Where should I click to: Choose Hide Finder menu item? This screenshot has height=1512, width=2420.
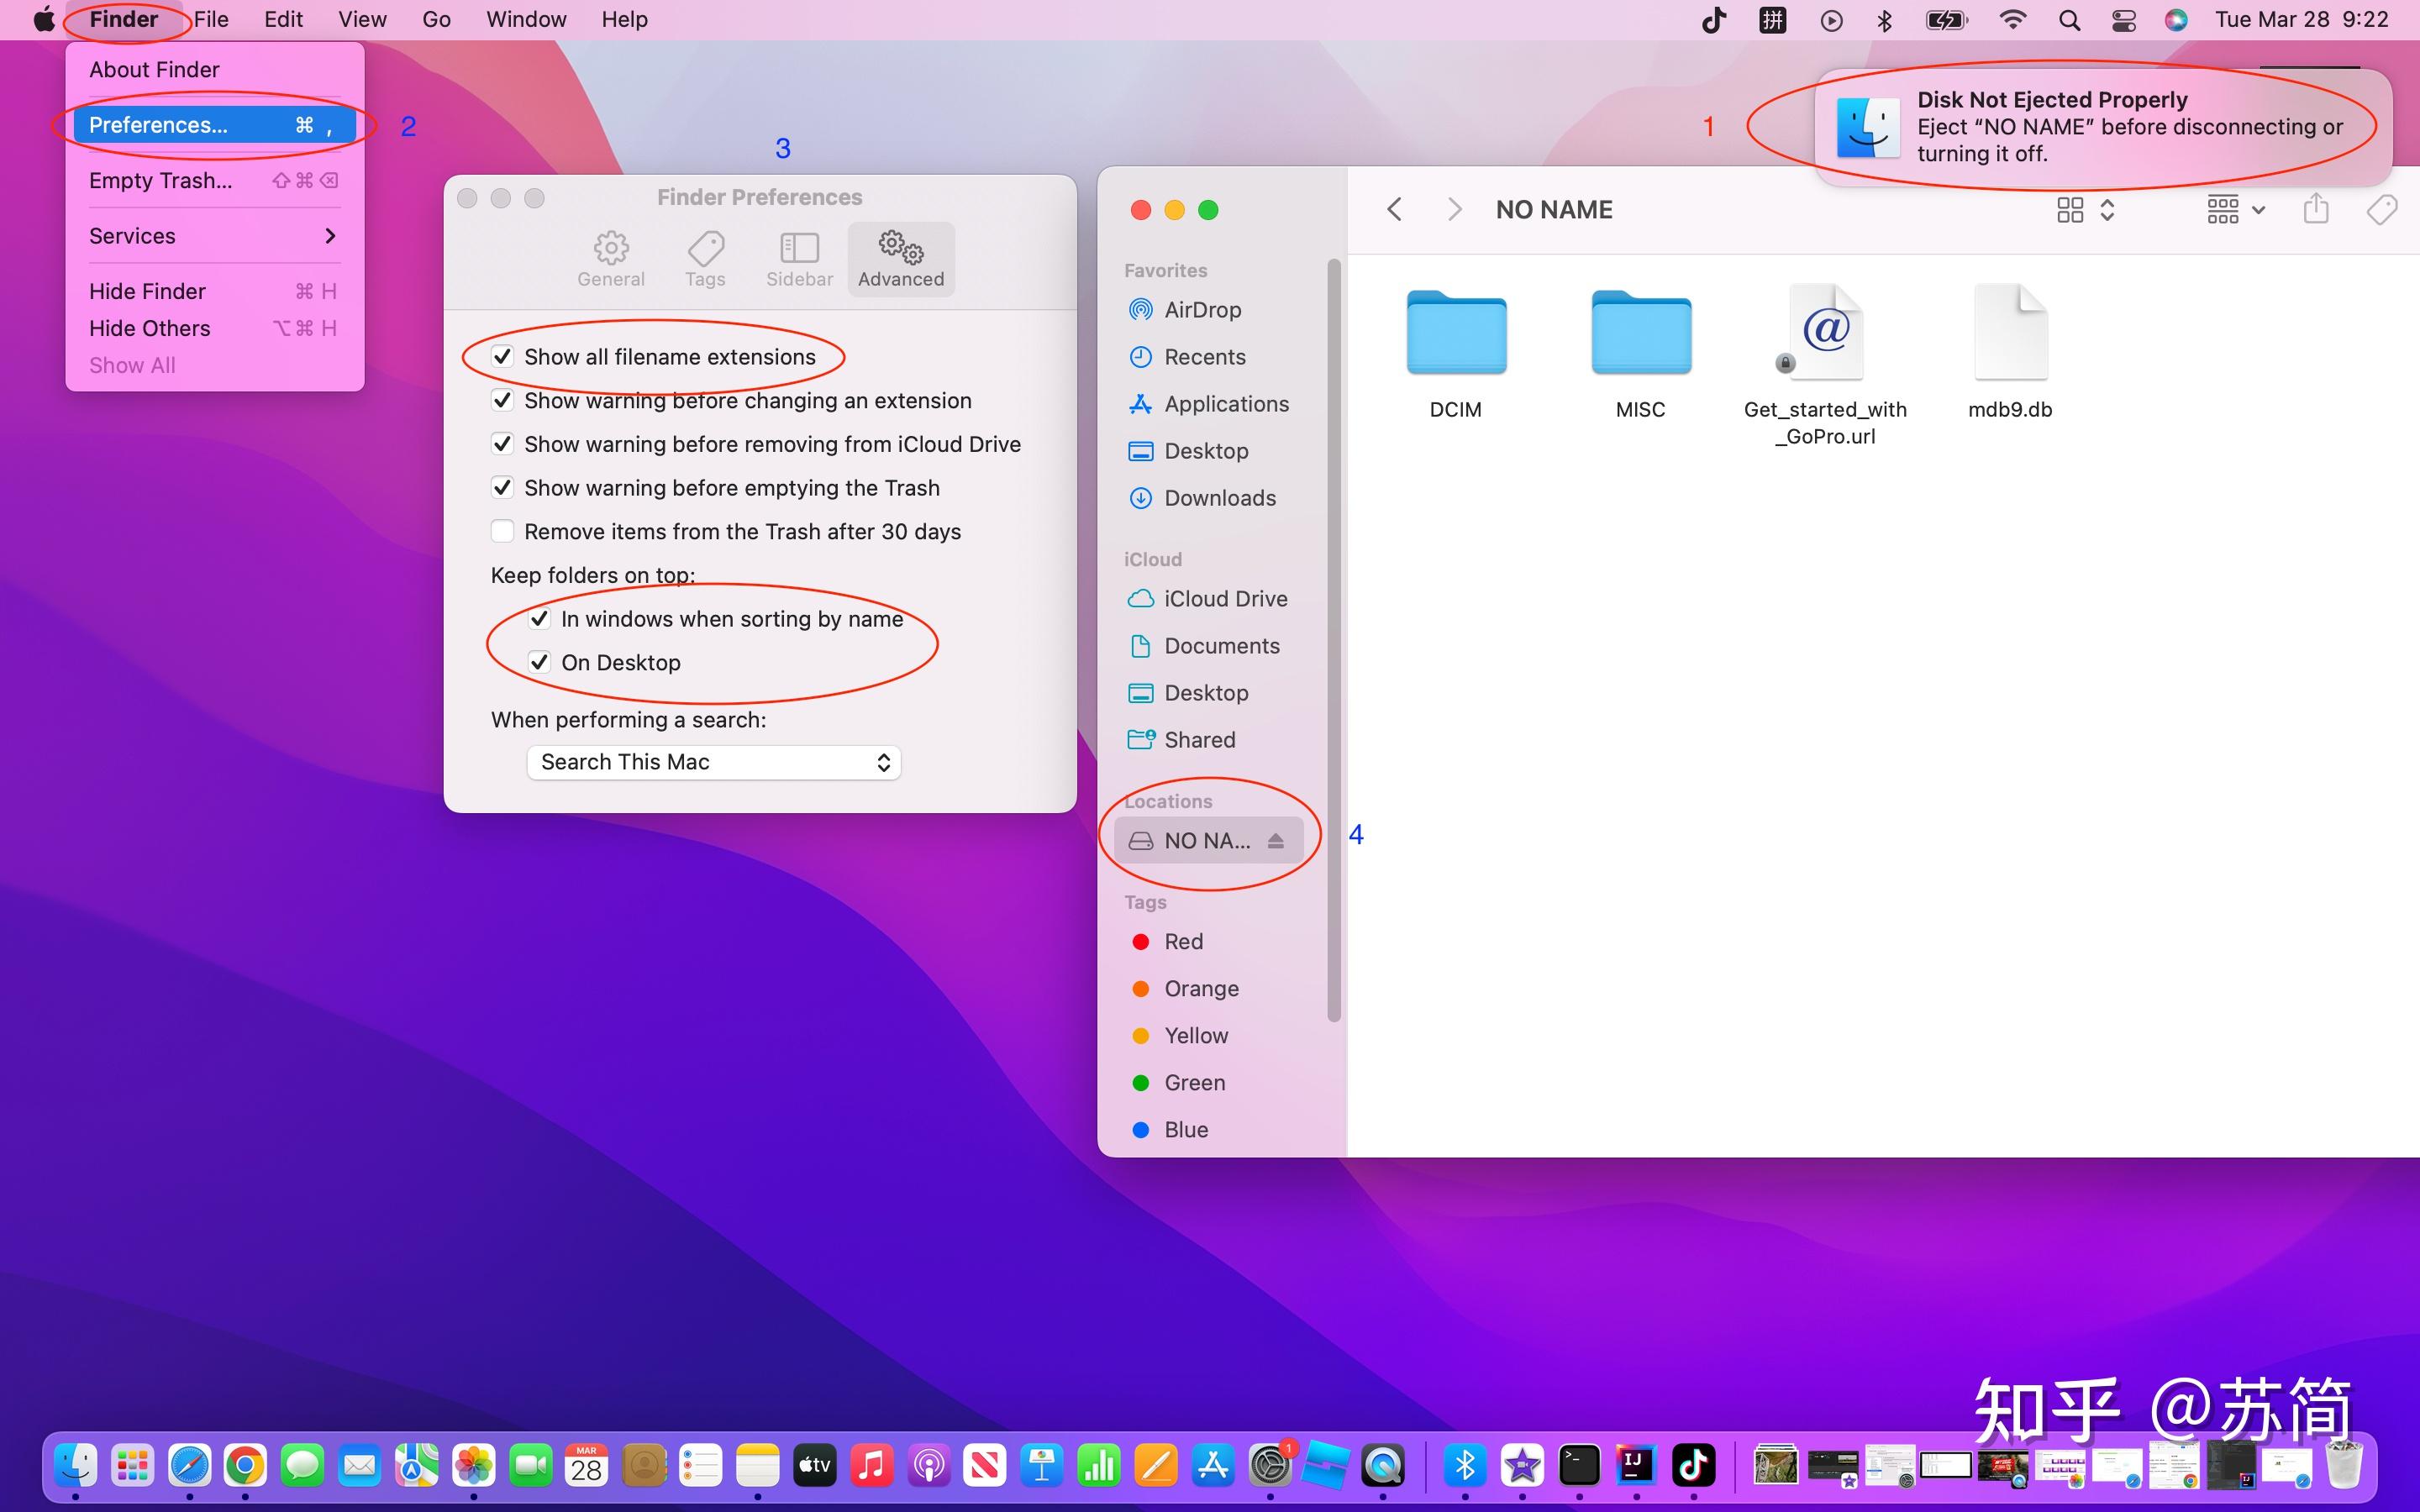tap(214, 292)
